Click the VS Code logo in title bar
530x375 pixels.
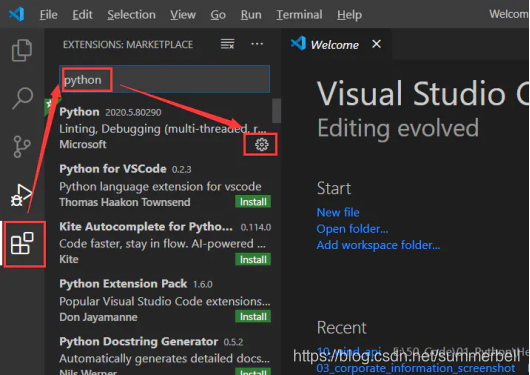pyautogui.click(x=17, y=14)
